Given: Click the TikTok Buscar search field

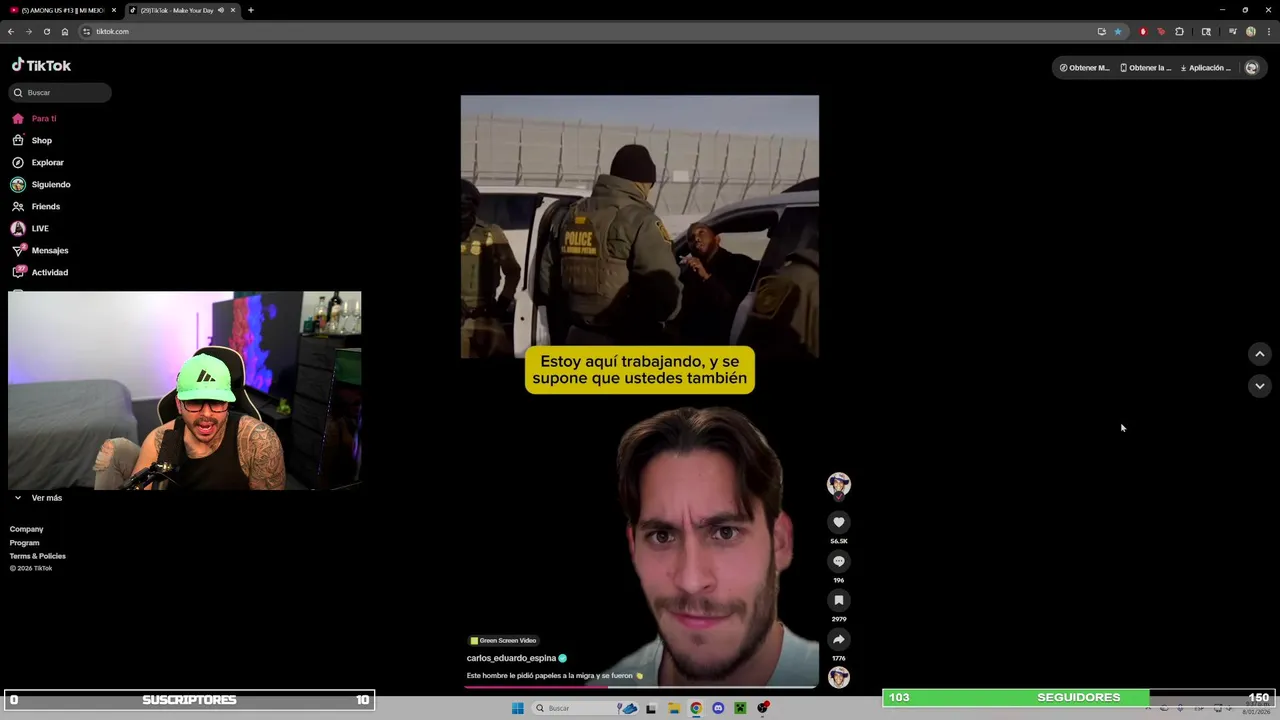Looking at the screenshot, I should coord(60,92).
